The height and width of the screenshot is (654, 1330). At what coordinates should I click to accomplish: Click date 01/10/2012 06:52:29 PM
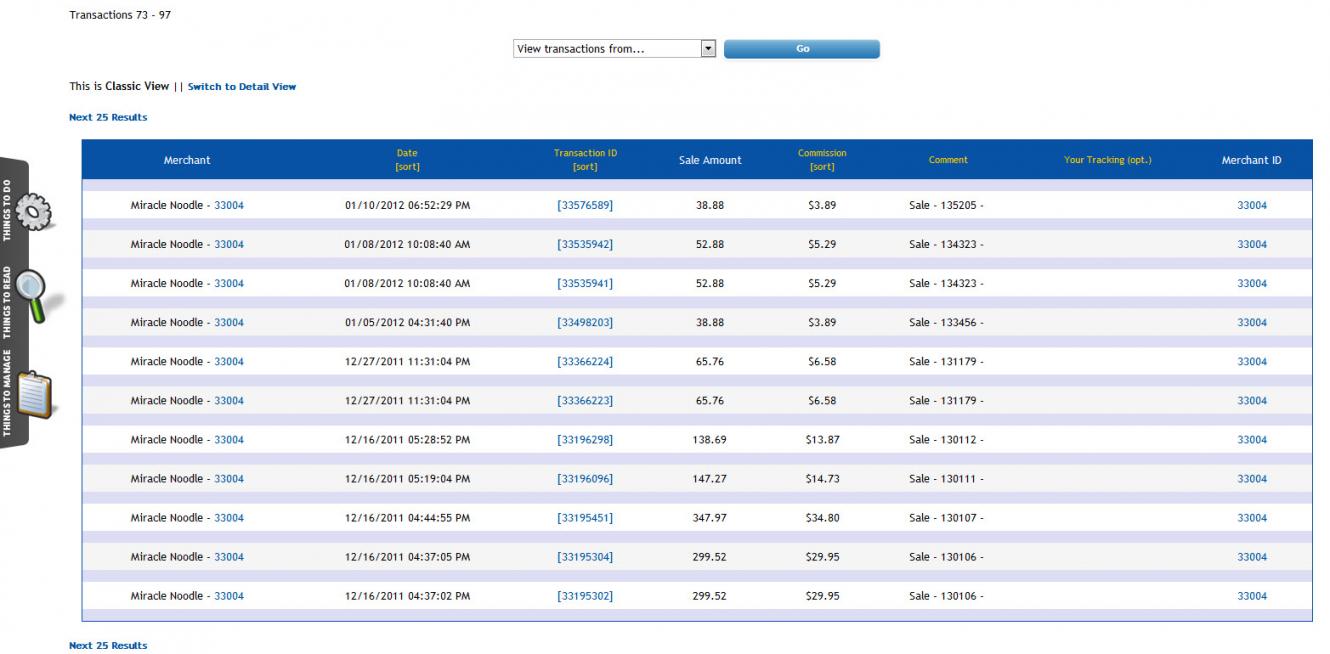click(407, 205)
